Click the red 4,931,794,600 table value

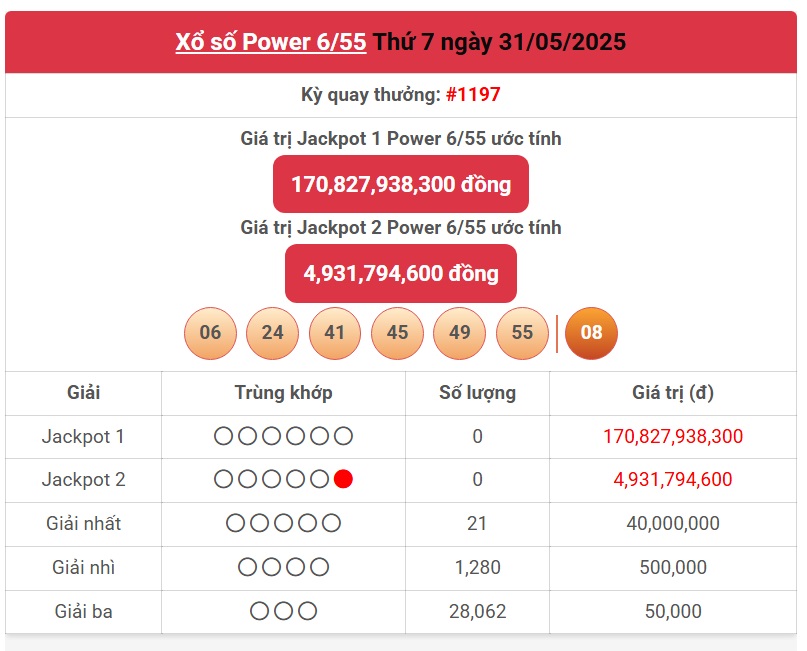[x=673, y=480]
